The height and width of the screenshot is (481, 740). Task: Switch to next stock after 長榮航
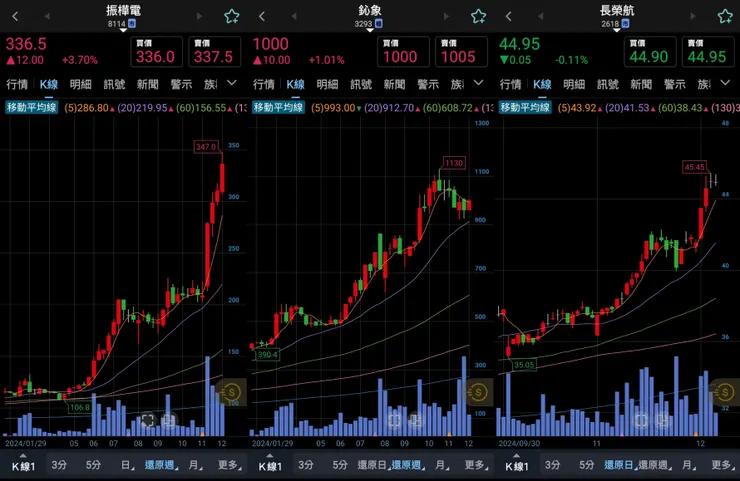tap(693, 17)
